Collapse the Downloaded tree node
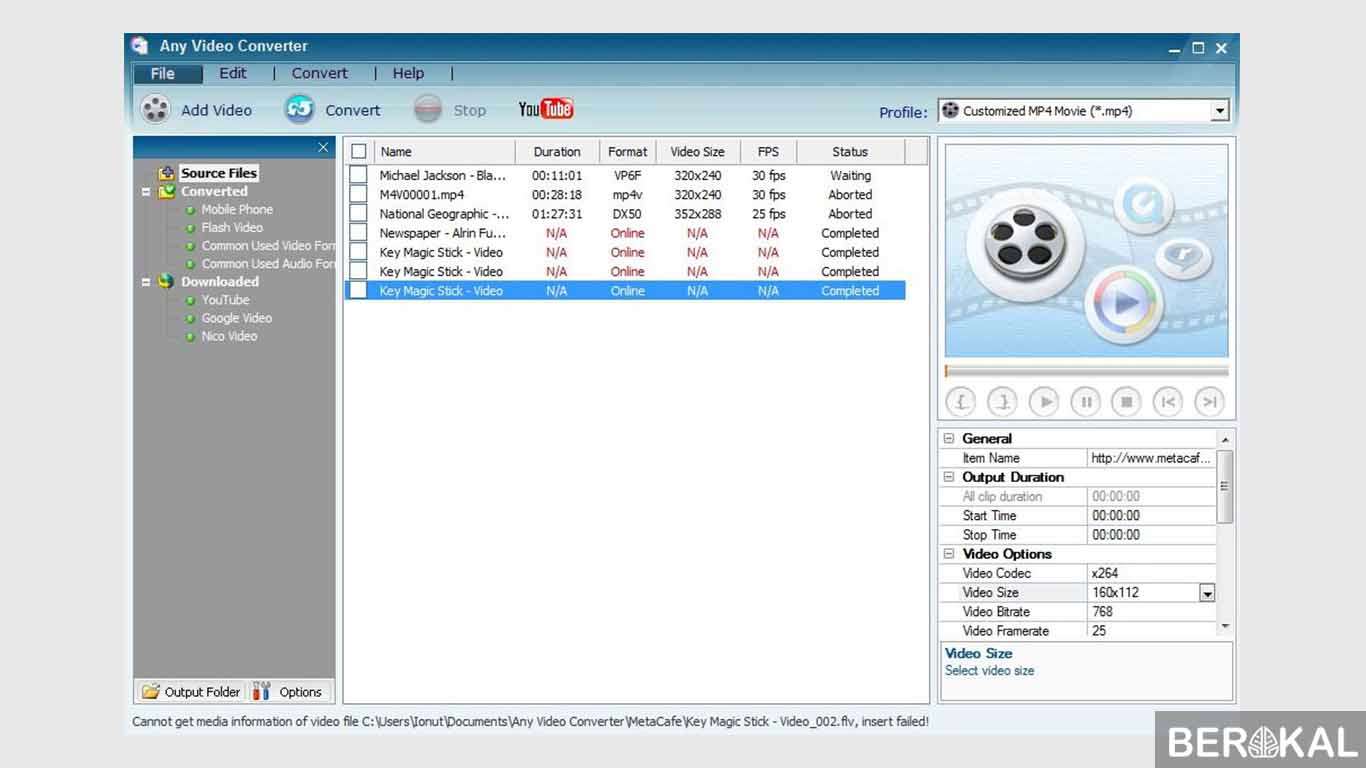This screenshot has height=768, width=1366. point(146,282)
